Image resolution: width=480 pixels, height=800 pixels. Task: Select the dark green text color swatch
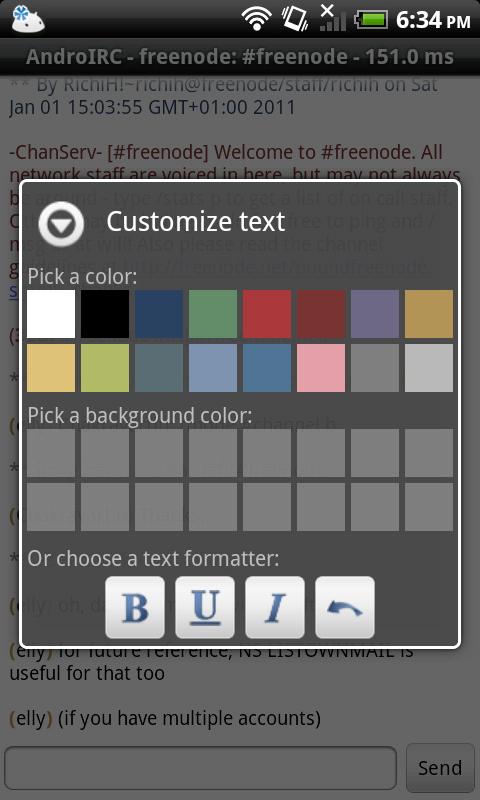point(213,314)
